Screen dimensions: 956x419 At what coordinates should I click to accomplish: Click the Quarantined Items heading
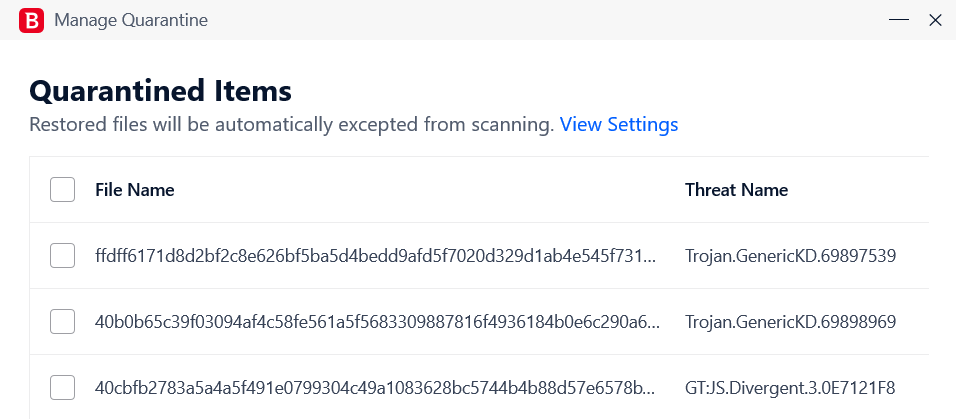pos(160,91)
